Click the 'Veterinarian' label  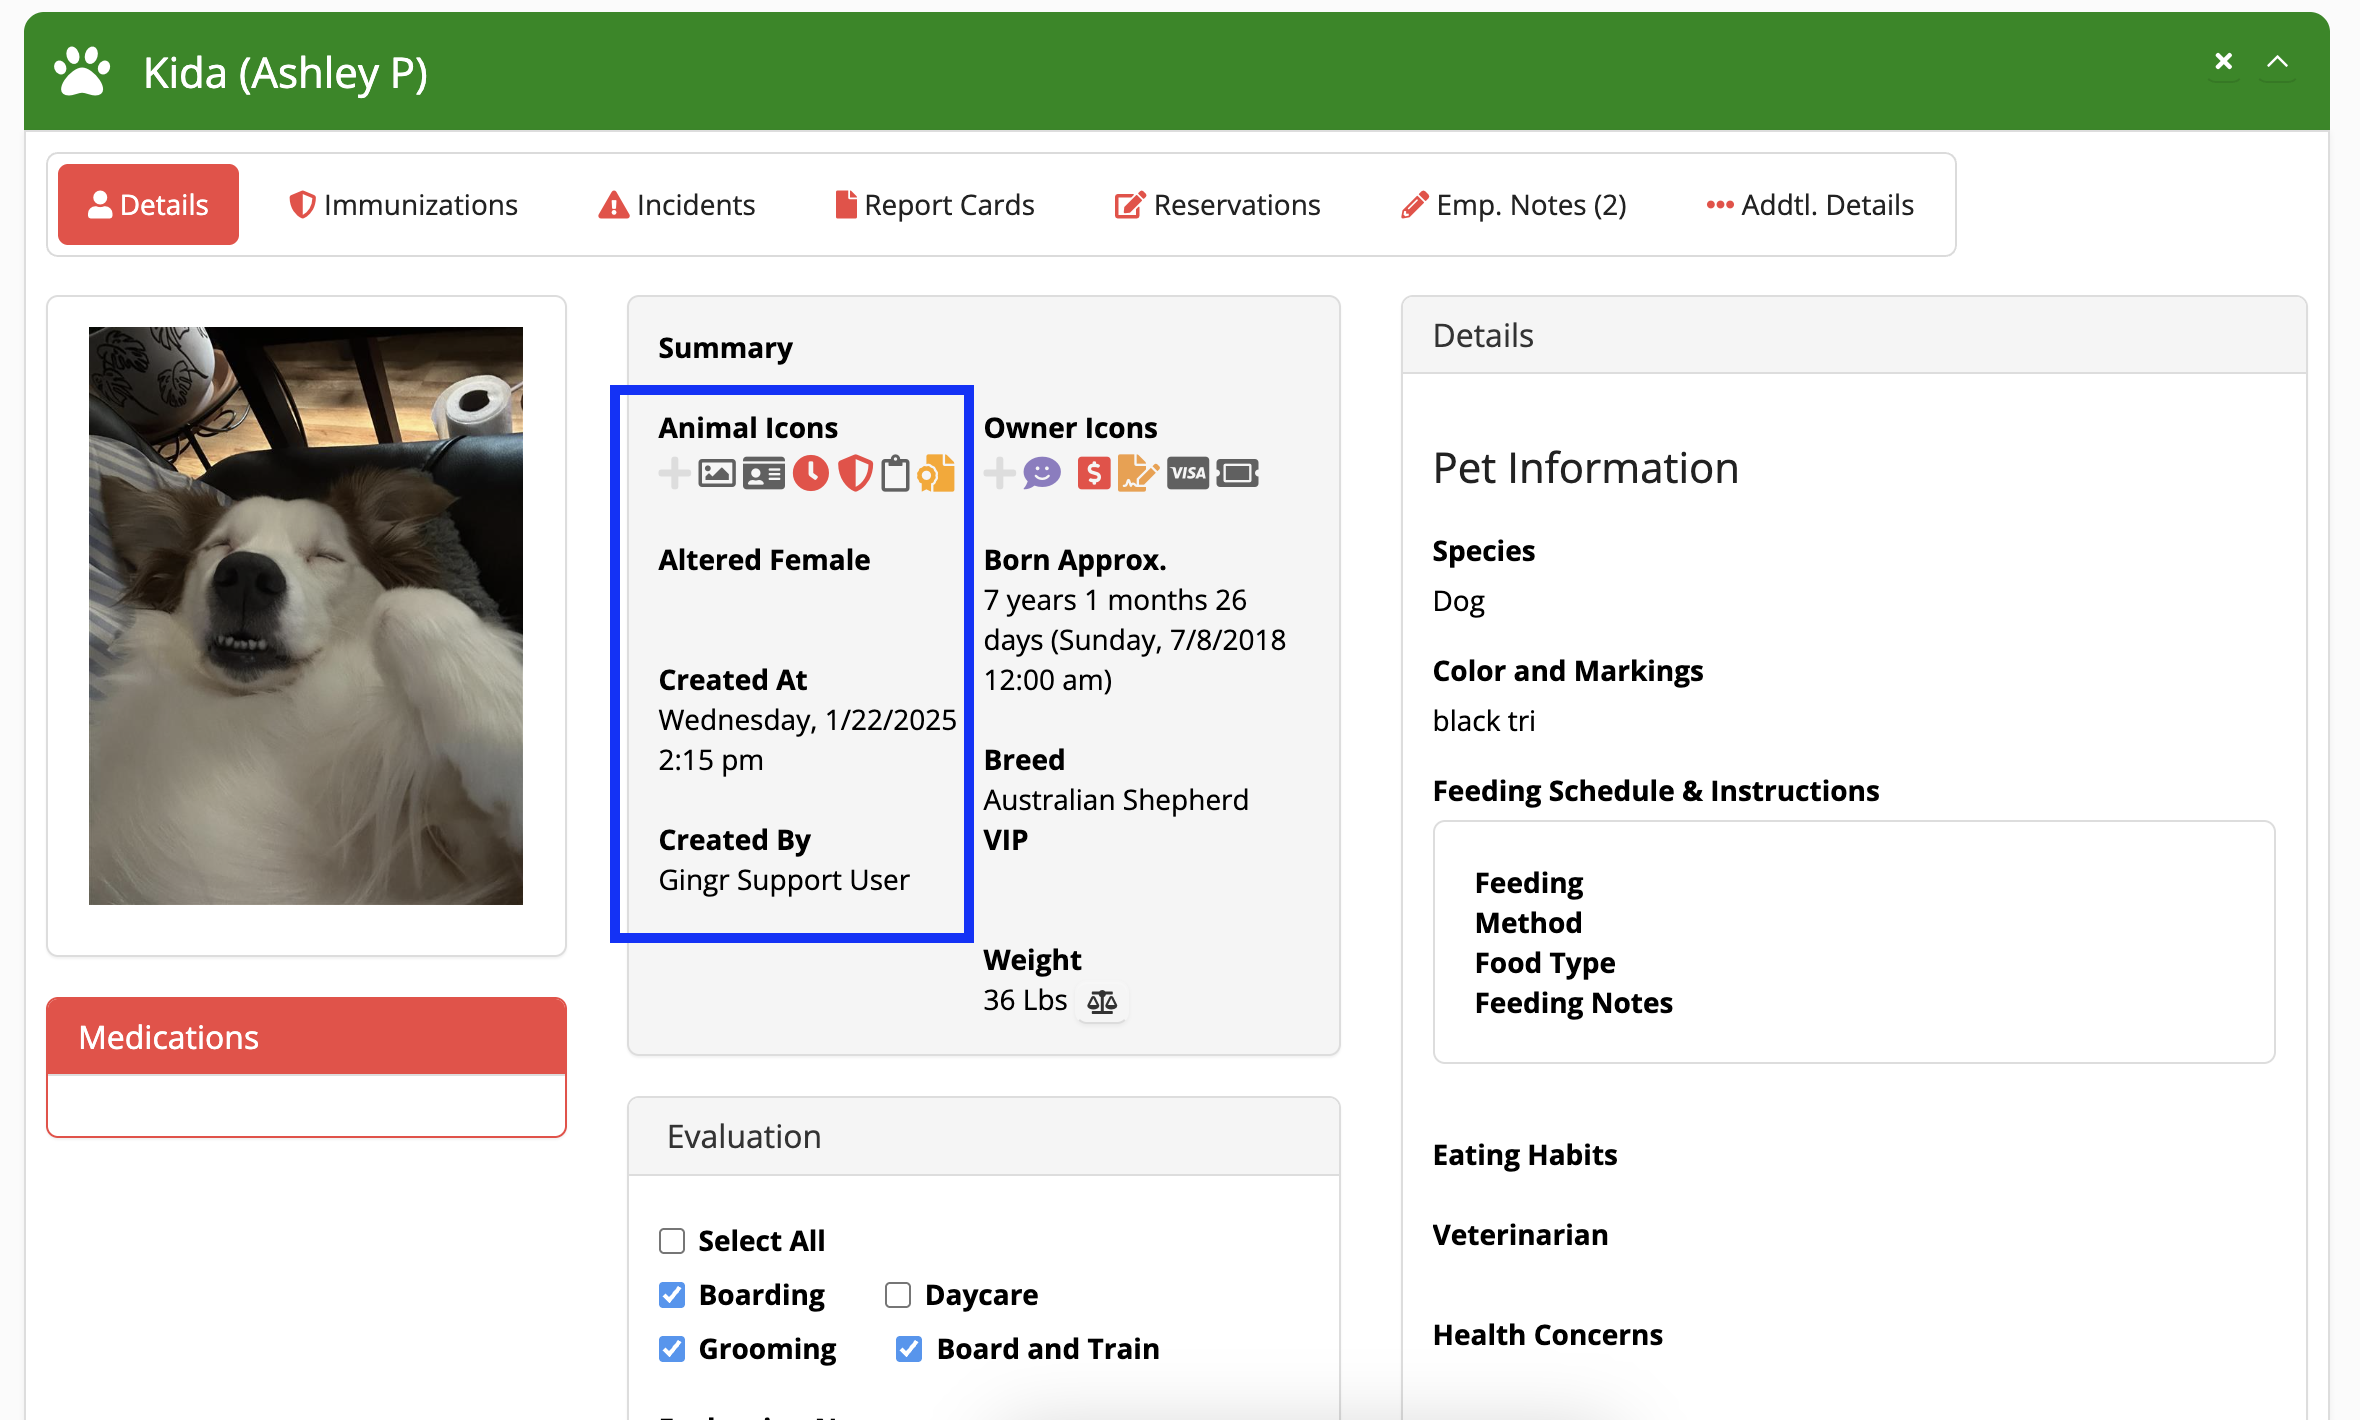(x=1520, y=1235)
